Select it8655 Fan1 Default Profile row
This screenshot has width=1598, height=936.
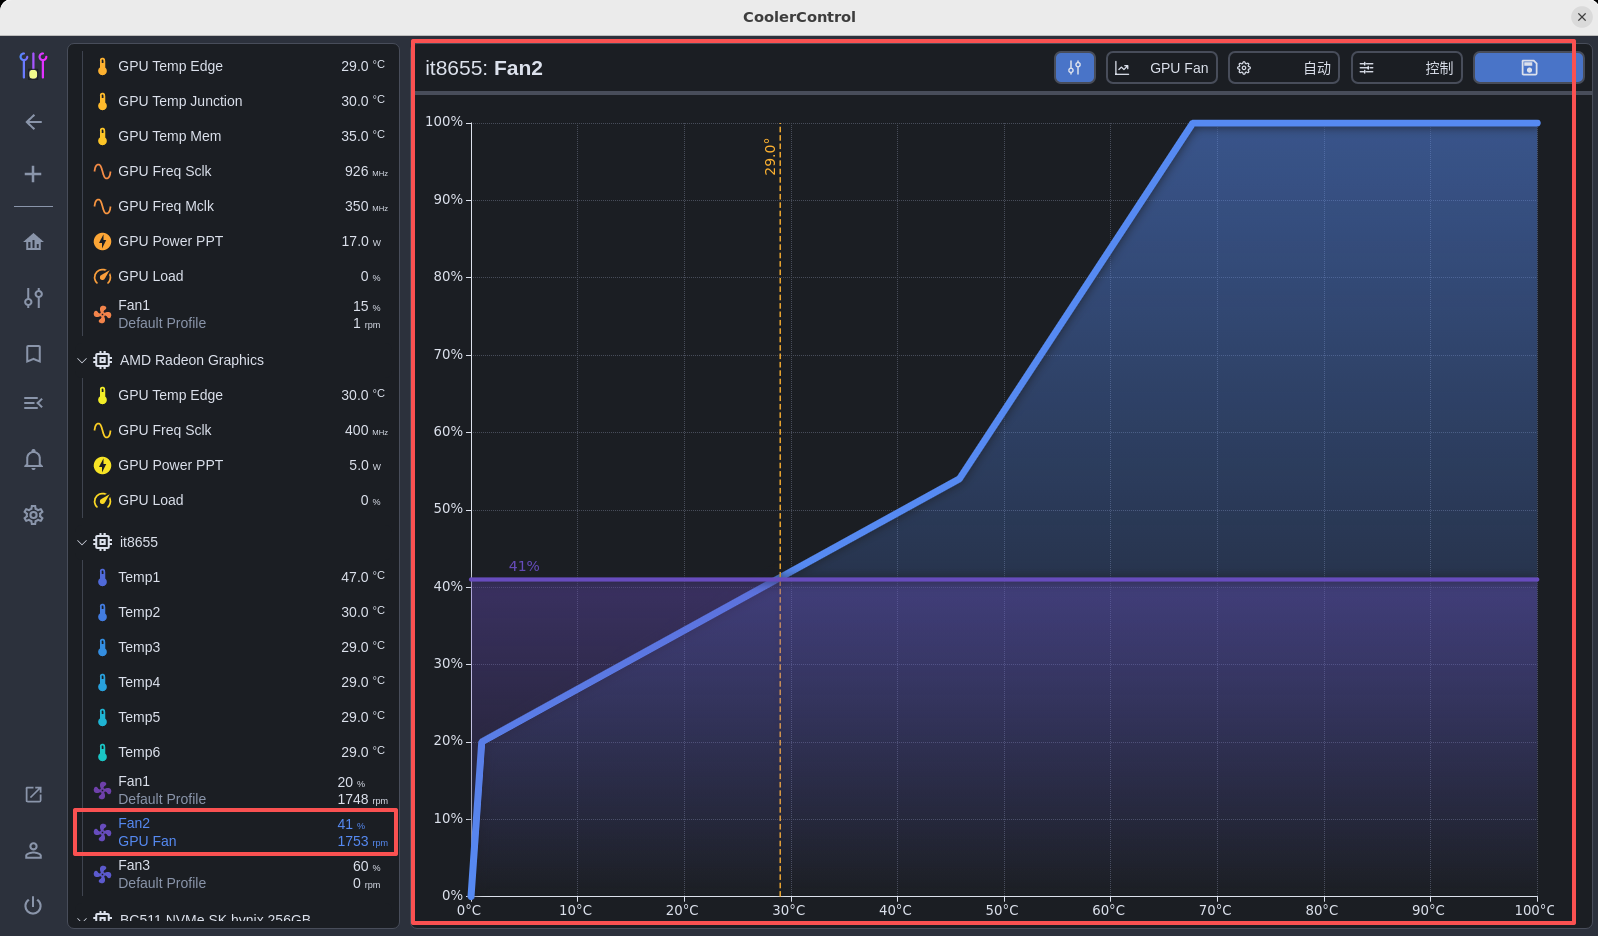[x=236, y=790]
